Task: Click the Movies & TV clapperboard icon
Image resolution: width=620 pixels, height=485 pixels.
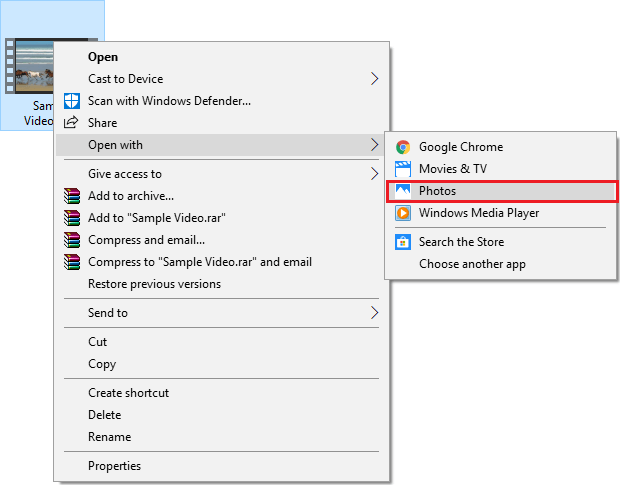Action: (403, 169)
